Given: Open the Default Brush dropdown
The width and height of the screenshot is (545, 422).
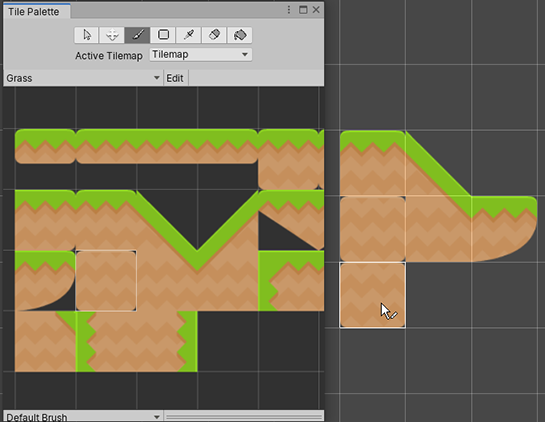Looking at the screenshot, I should point(83,416).
